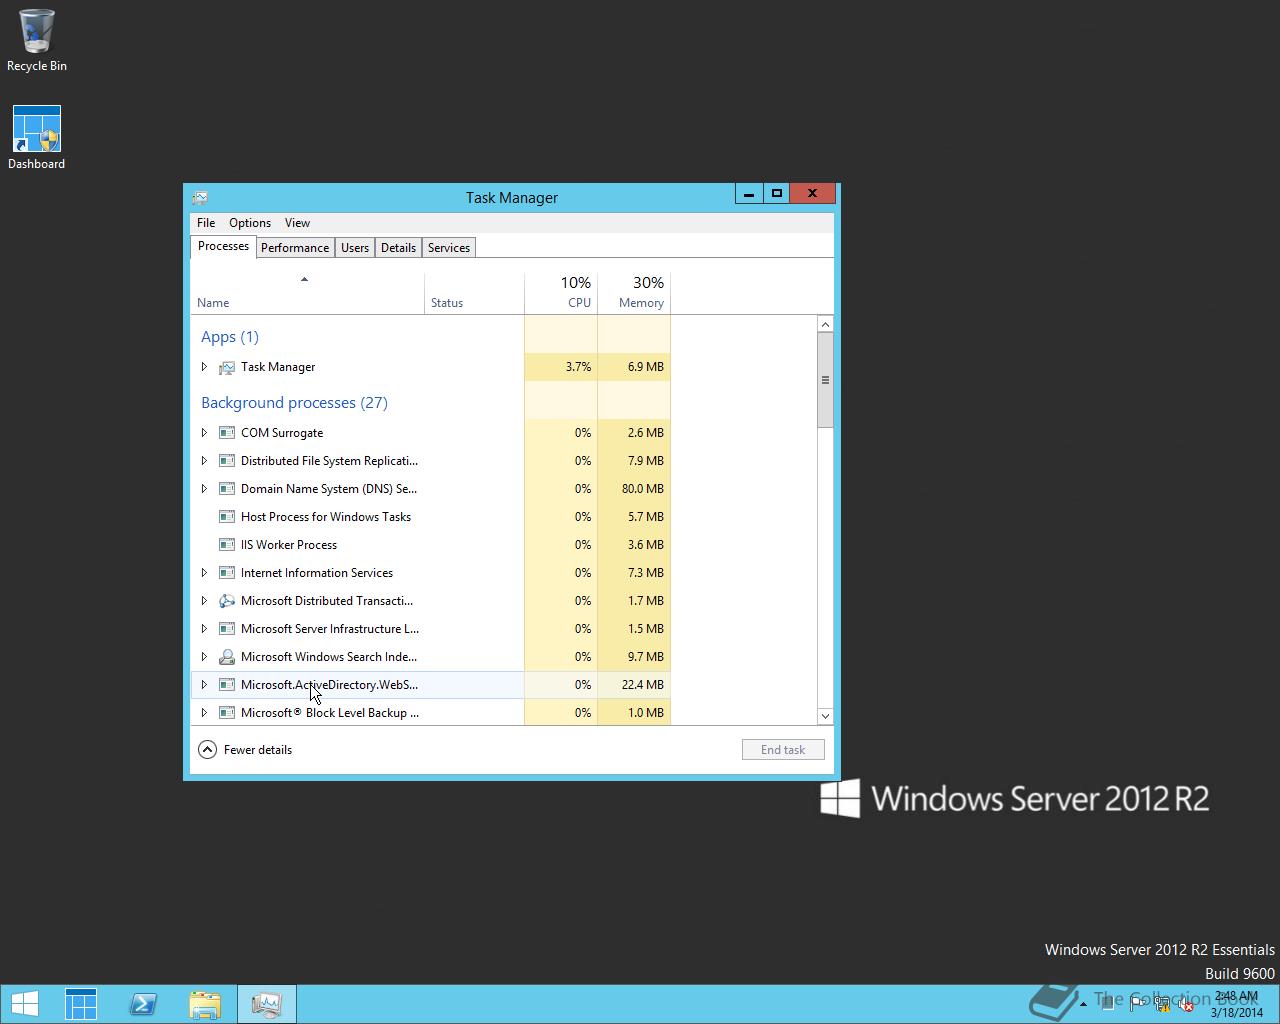Click the COM Surrogate process icon
Image resolution: width=1280 pixels, height=1024 pixels.
coord(227,433)
